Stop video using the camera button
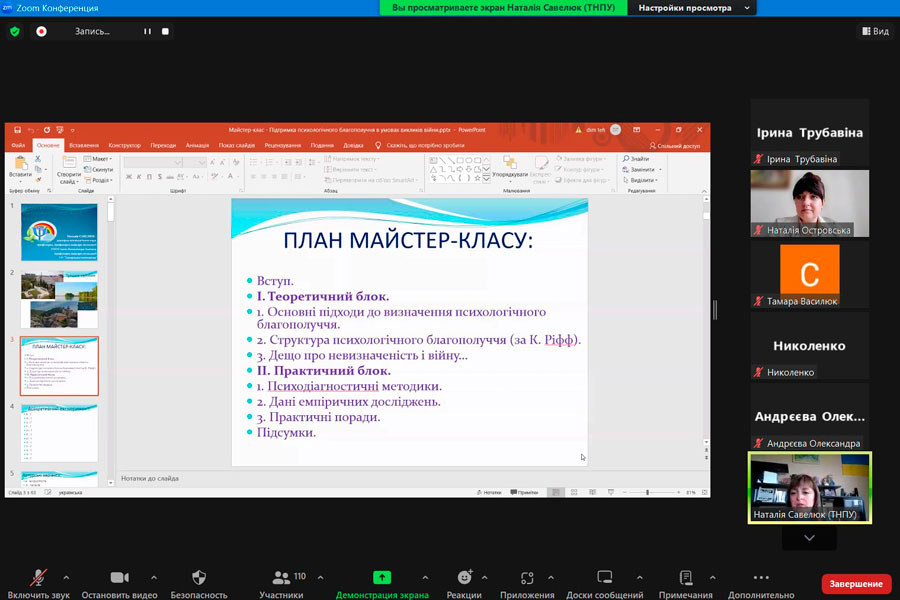Screen dimensions: 900x600 click(x=119, y=578)
